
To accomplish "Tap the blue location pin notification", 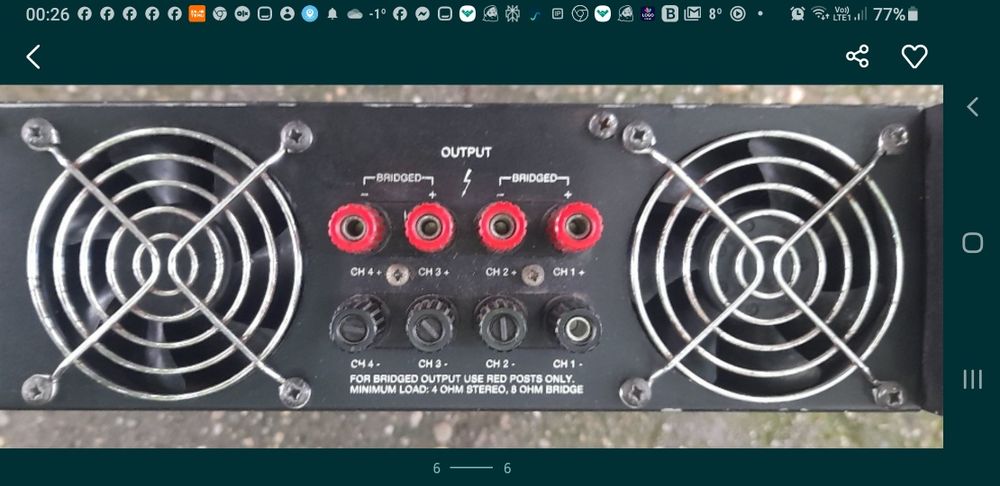I will click(x=310, y=13).
